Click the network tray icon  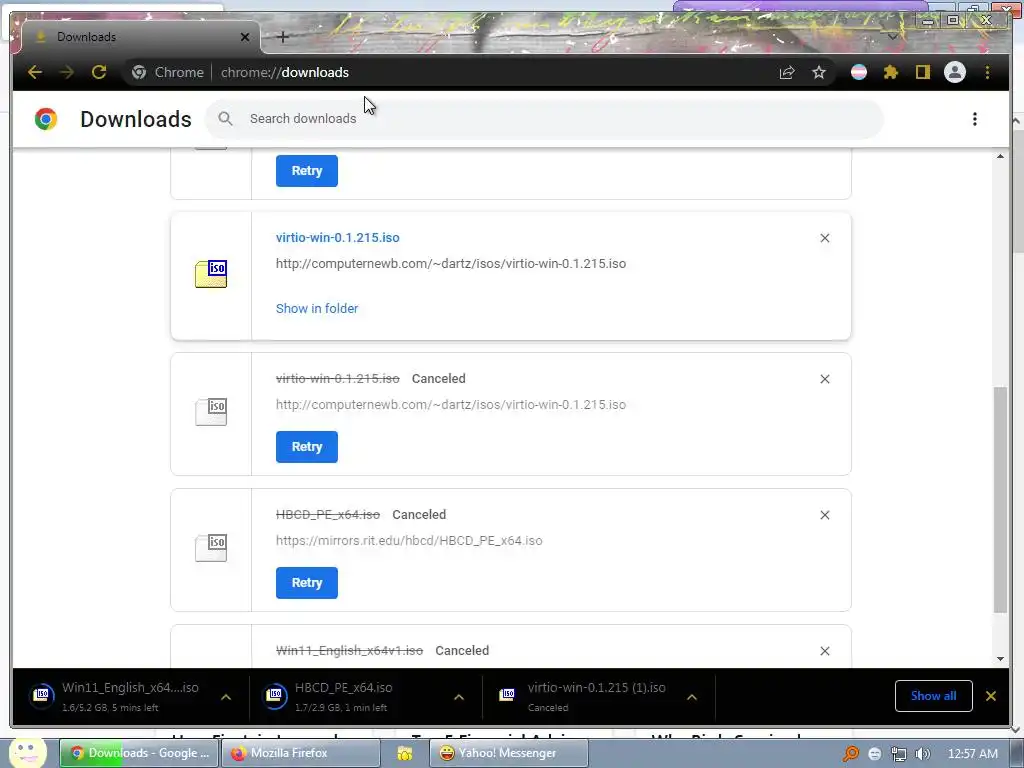(x=899, y=754)
